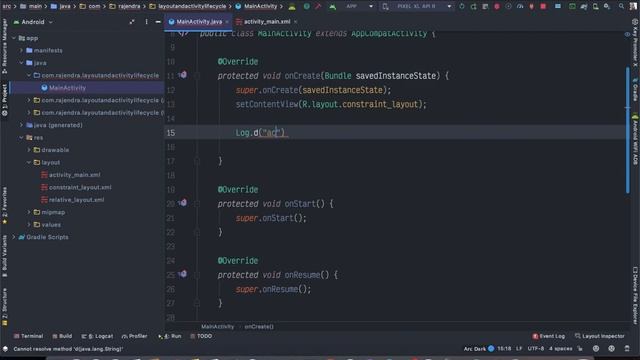The width and height of the screenshot is (640, 360).
Task: Click the override gutter icon beside onResume
Action: (182, 274)
